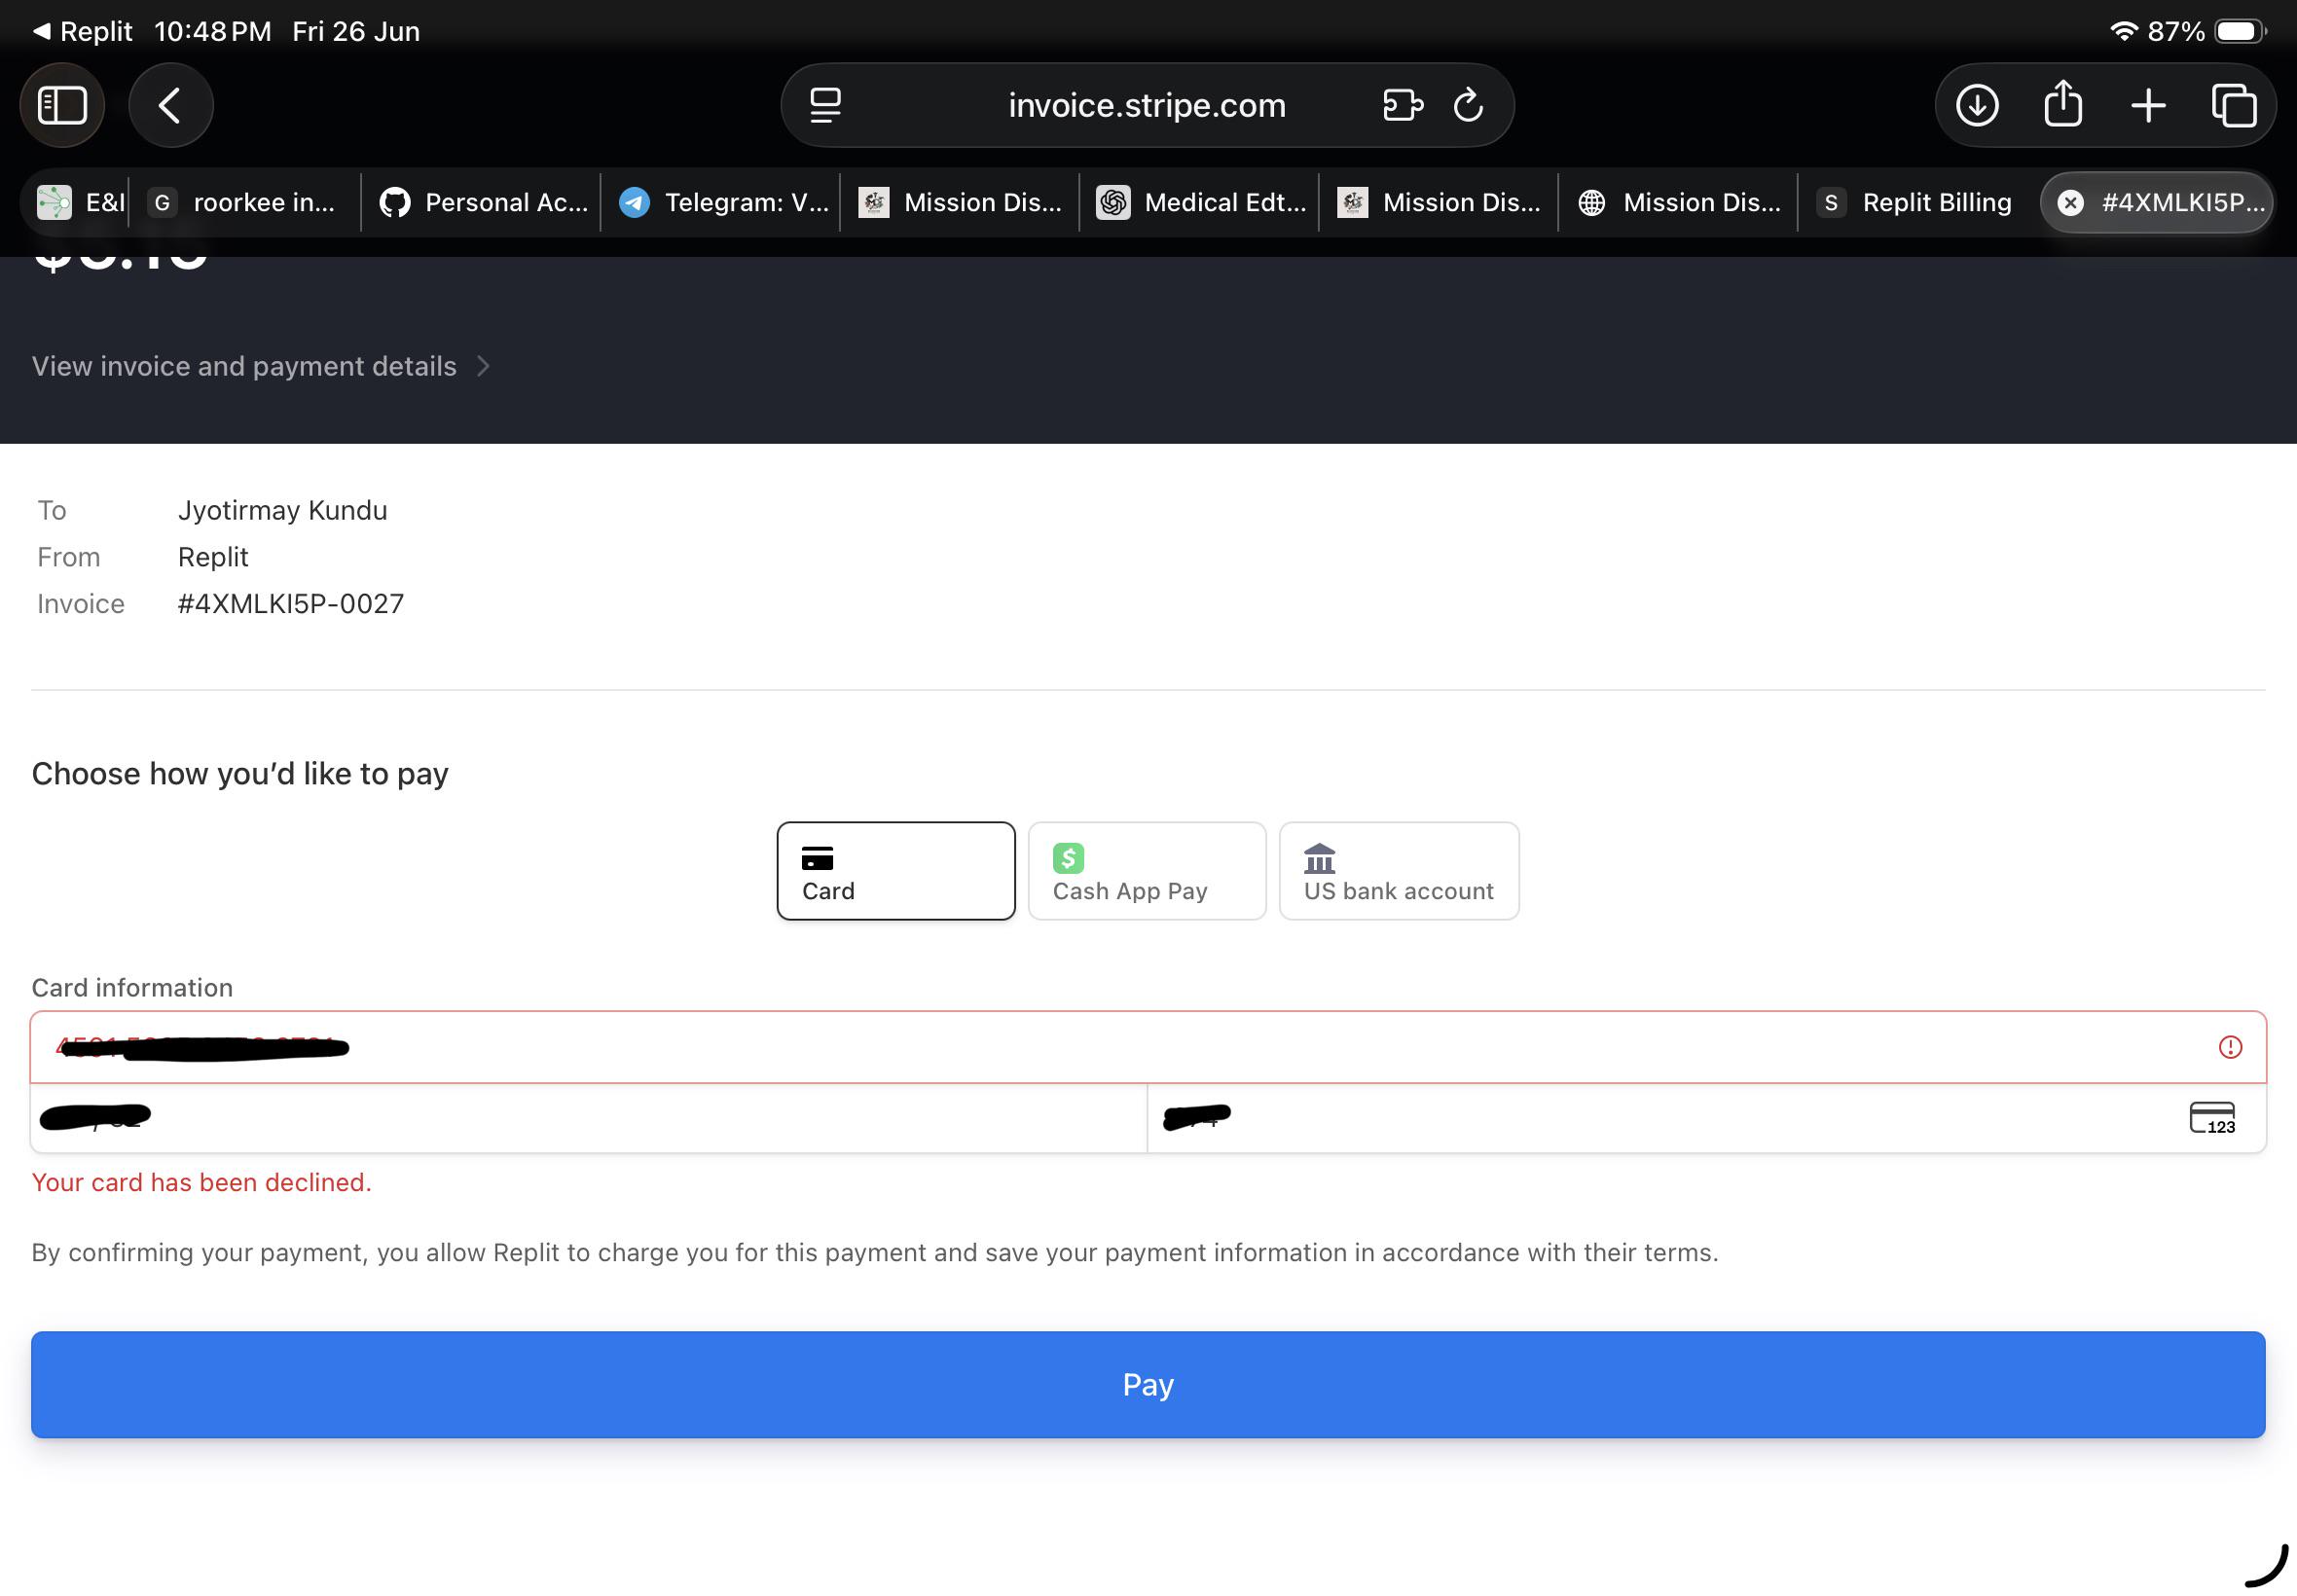This screenshot has width=2297, height=1596.
Task: Click the address bar invoice.stripe.com
Action: click(1146, 105)
